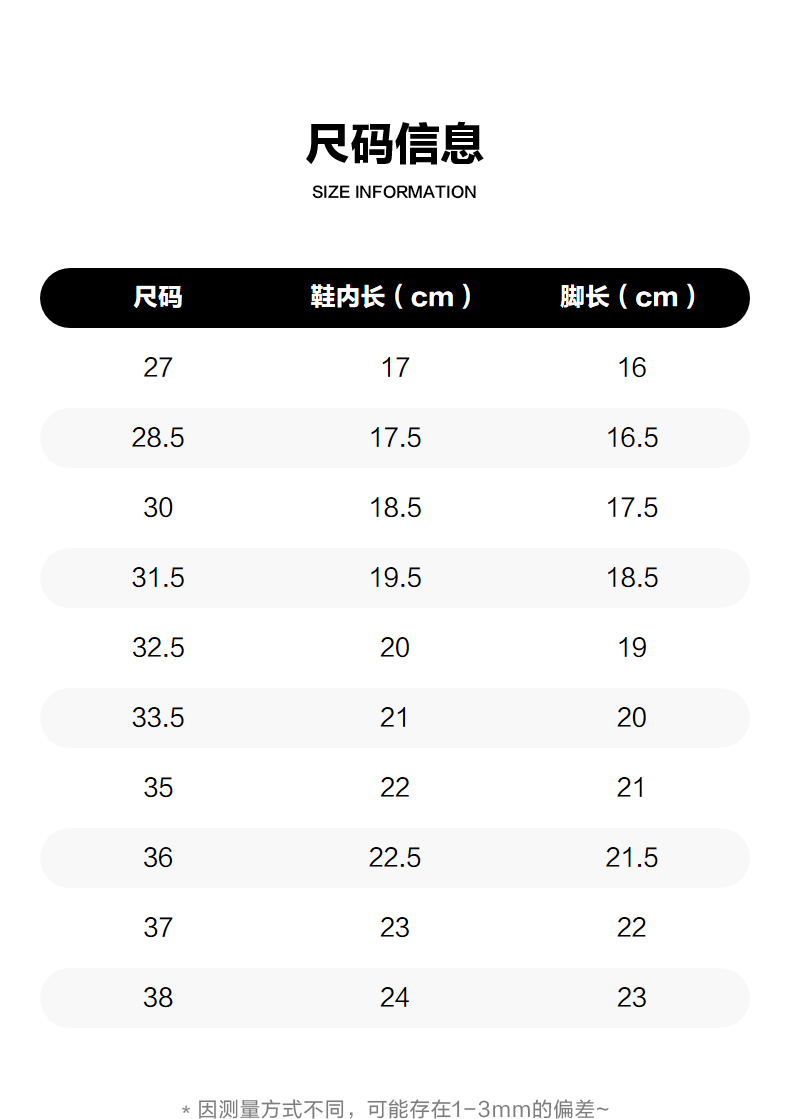
Task: Select the 脚长（cm）column header
Action: coord(631,297)
